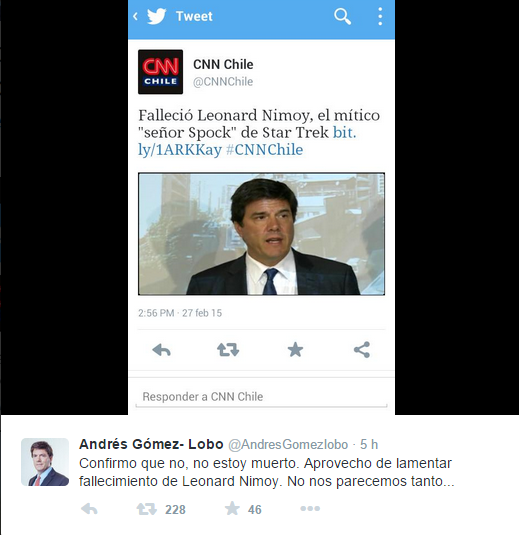The width and height of the screenshot is (519, 539).
Task: Tap the back arrow in Tweet header
Action: 135,16
